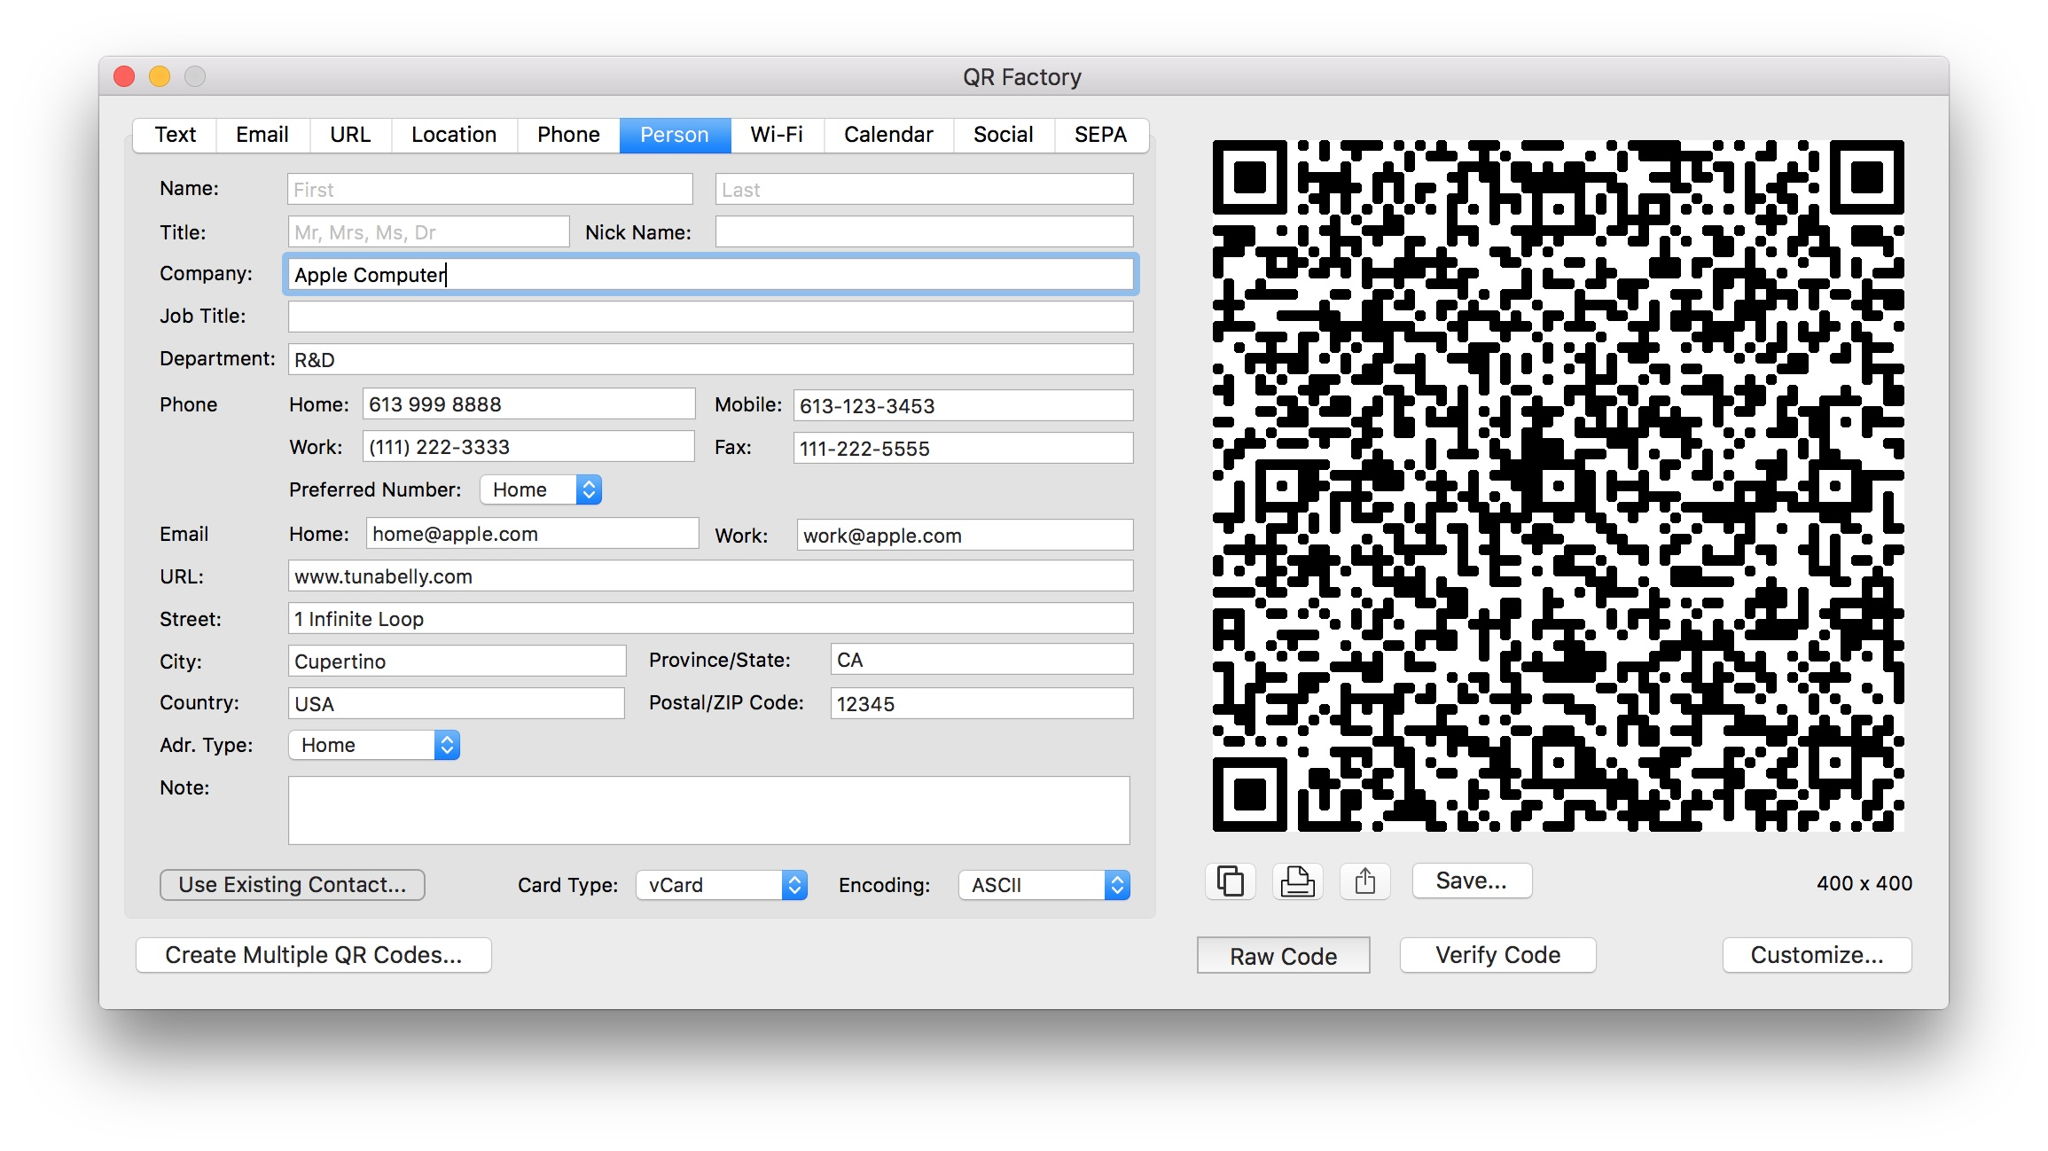Focus the Job Title field
2048x1151 pixels.
coord(711,317)
